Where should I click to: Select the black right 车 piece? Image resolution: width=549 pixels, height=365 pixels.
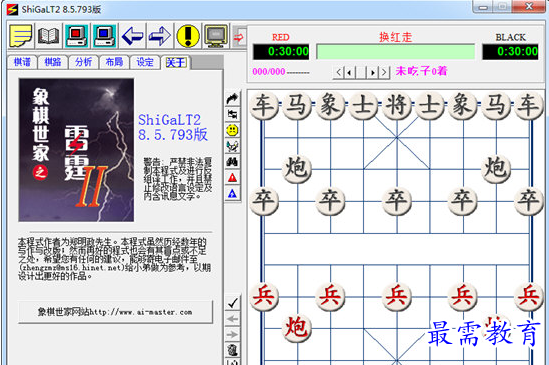pos(528,105)
